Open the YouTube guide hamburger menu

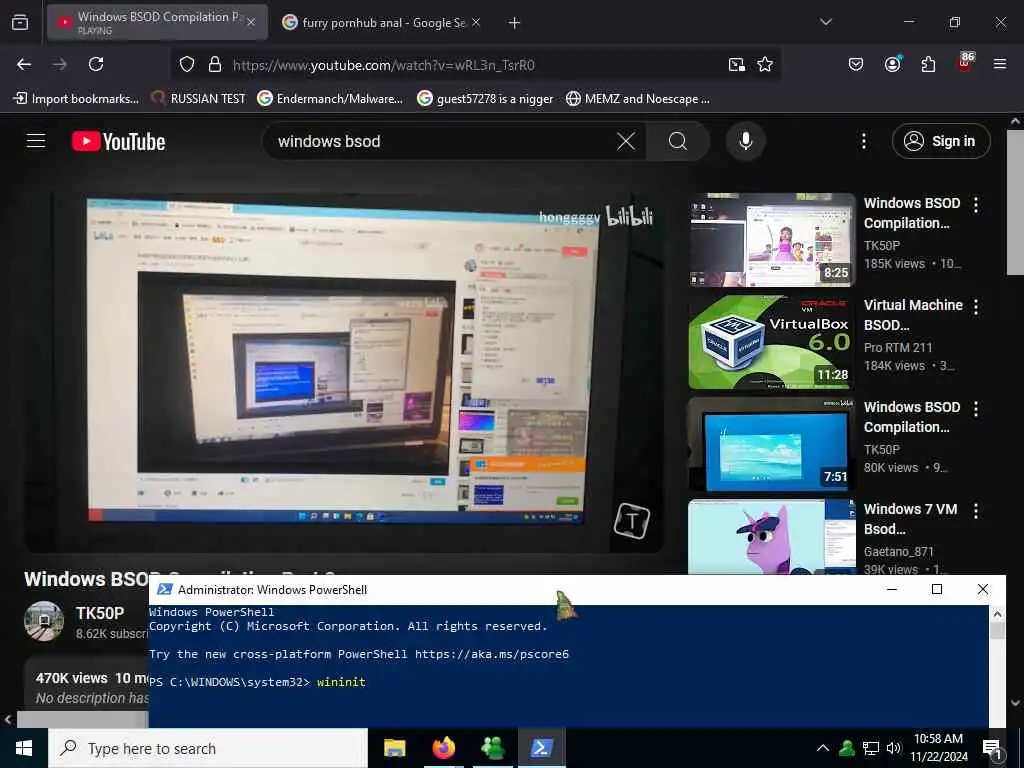coord(36,141)
